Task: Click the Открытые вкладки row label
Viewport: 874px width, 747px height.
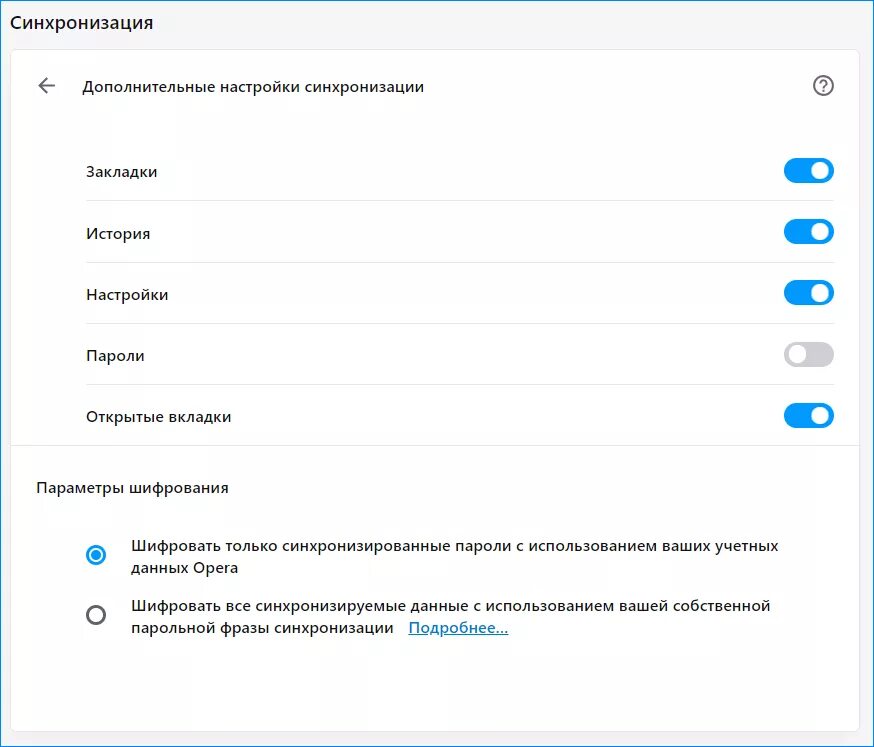Action: click(x=158, y=417)
